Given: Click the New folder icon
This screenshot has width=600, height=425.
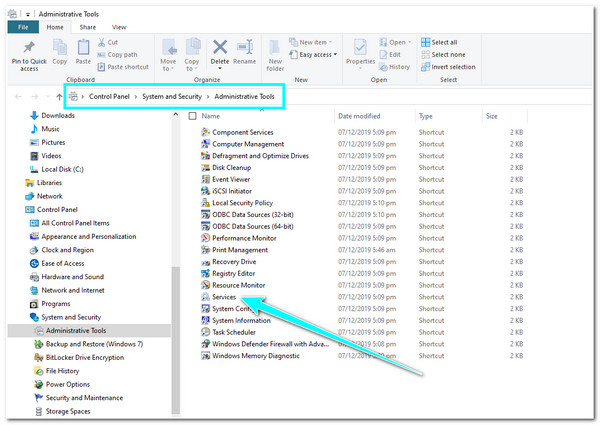Looking at the screenshot, I should tap(274, 48).
